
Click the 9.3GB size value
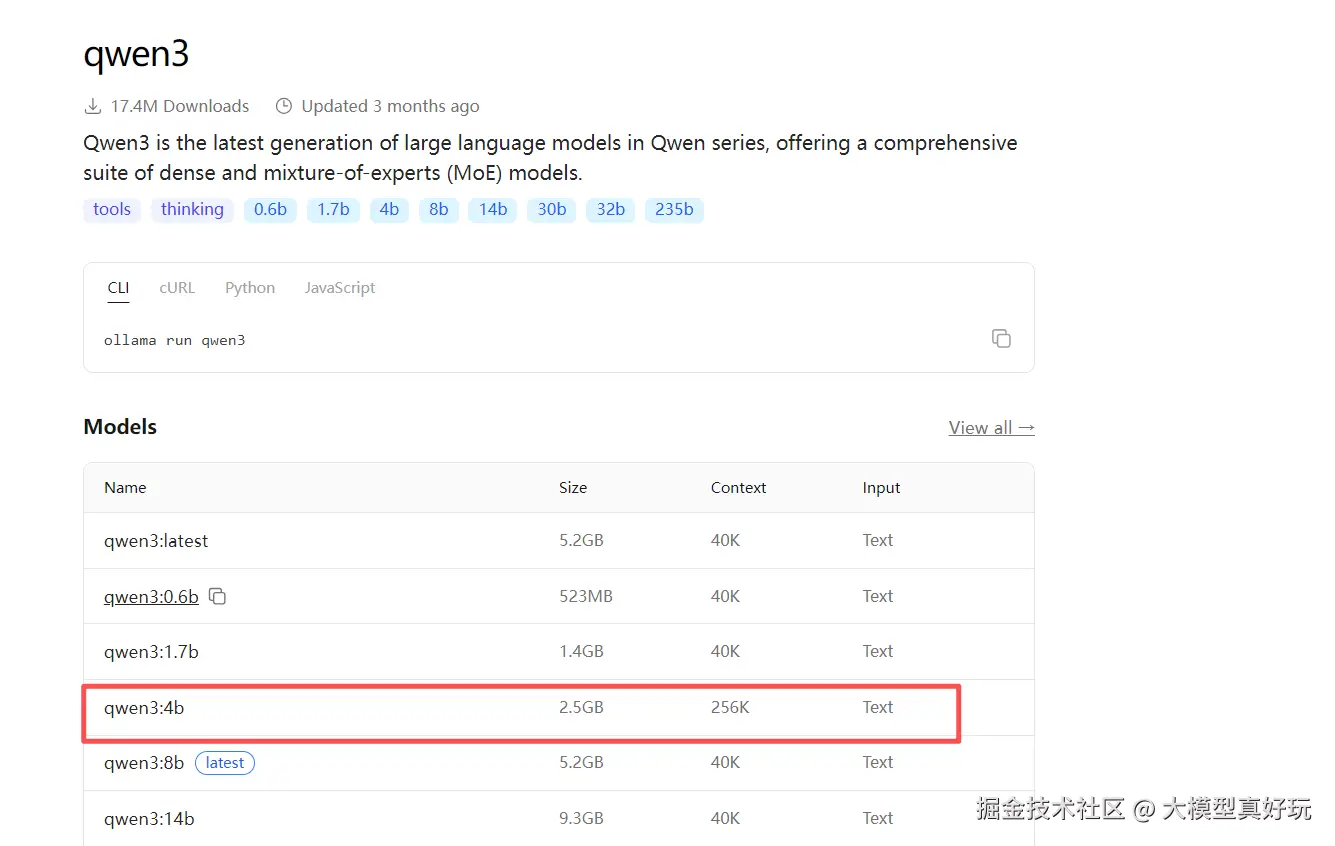[x=581, y=818]
